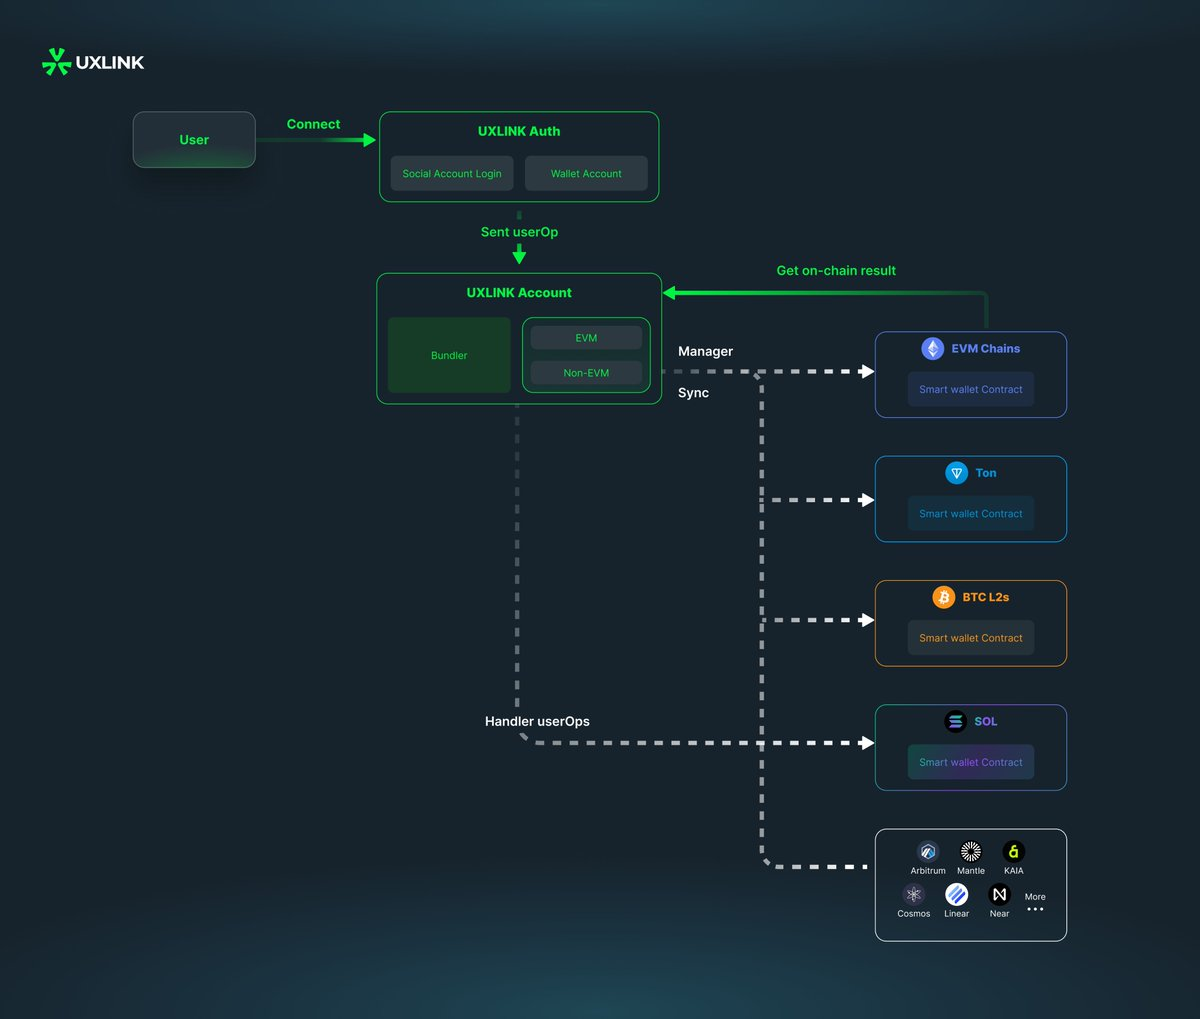The height and width of the screenshot is (1019, 1200).
Task: Click the 'Ton' heading text
Action: [x=986, y=473]
